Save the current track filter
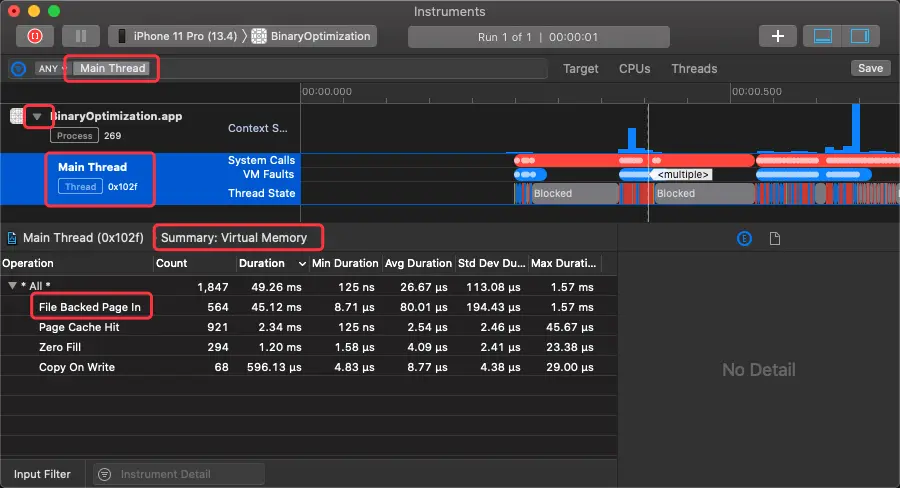 [x=870, y=68]
